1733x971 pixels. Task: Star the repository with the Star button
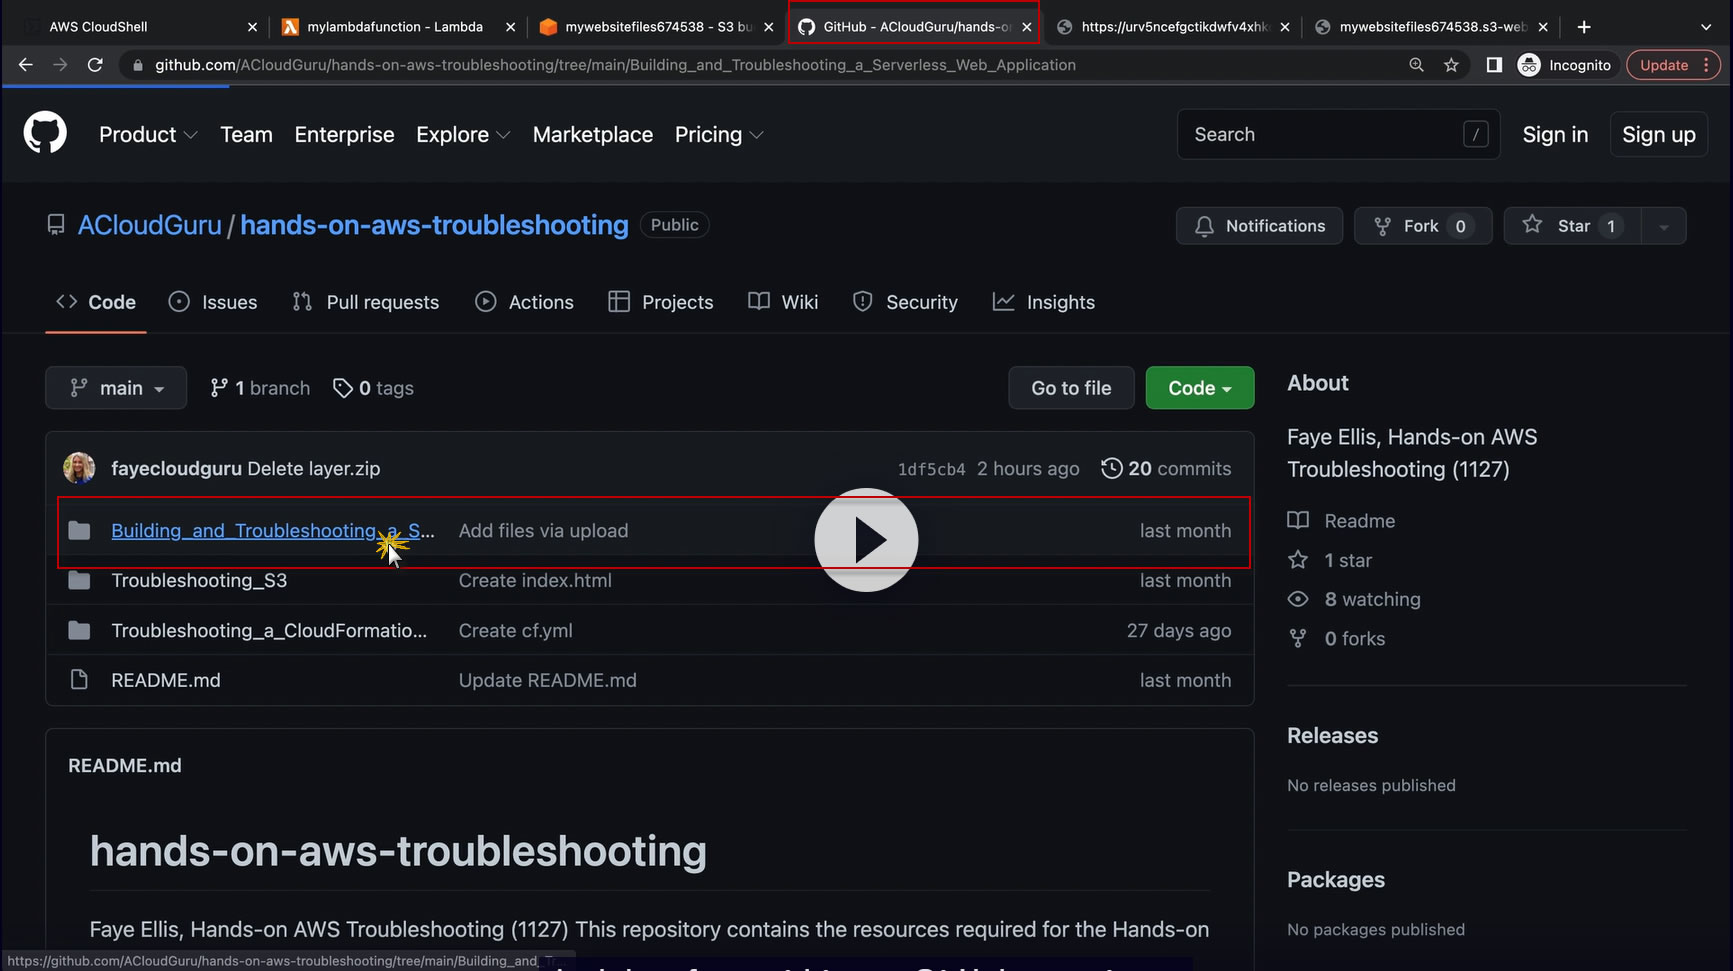1572,226
